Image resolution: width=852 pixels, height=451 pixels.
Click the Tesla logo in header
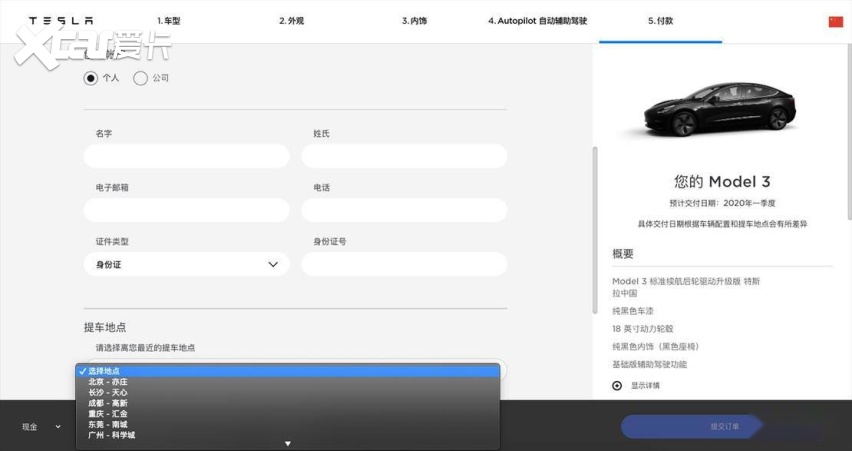(61, 20)
